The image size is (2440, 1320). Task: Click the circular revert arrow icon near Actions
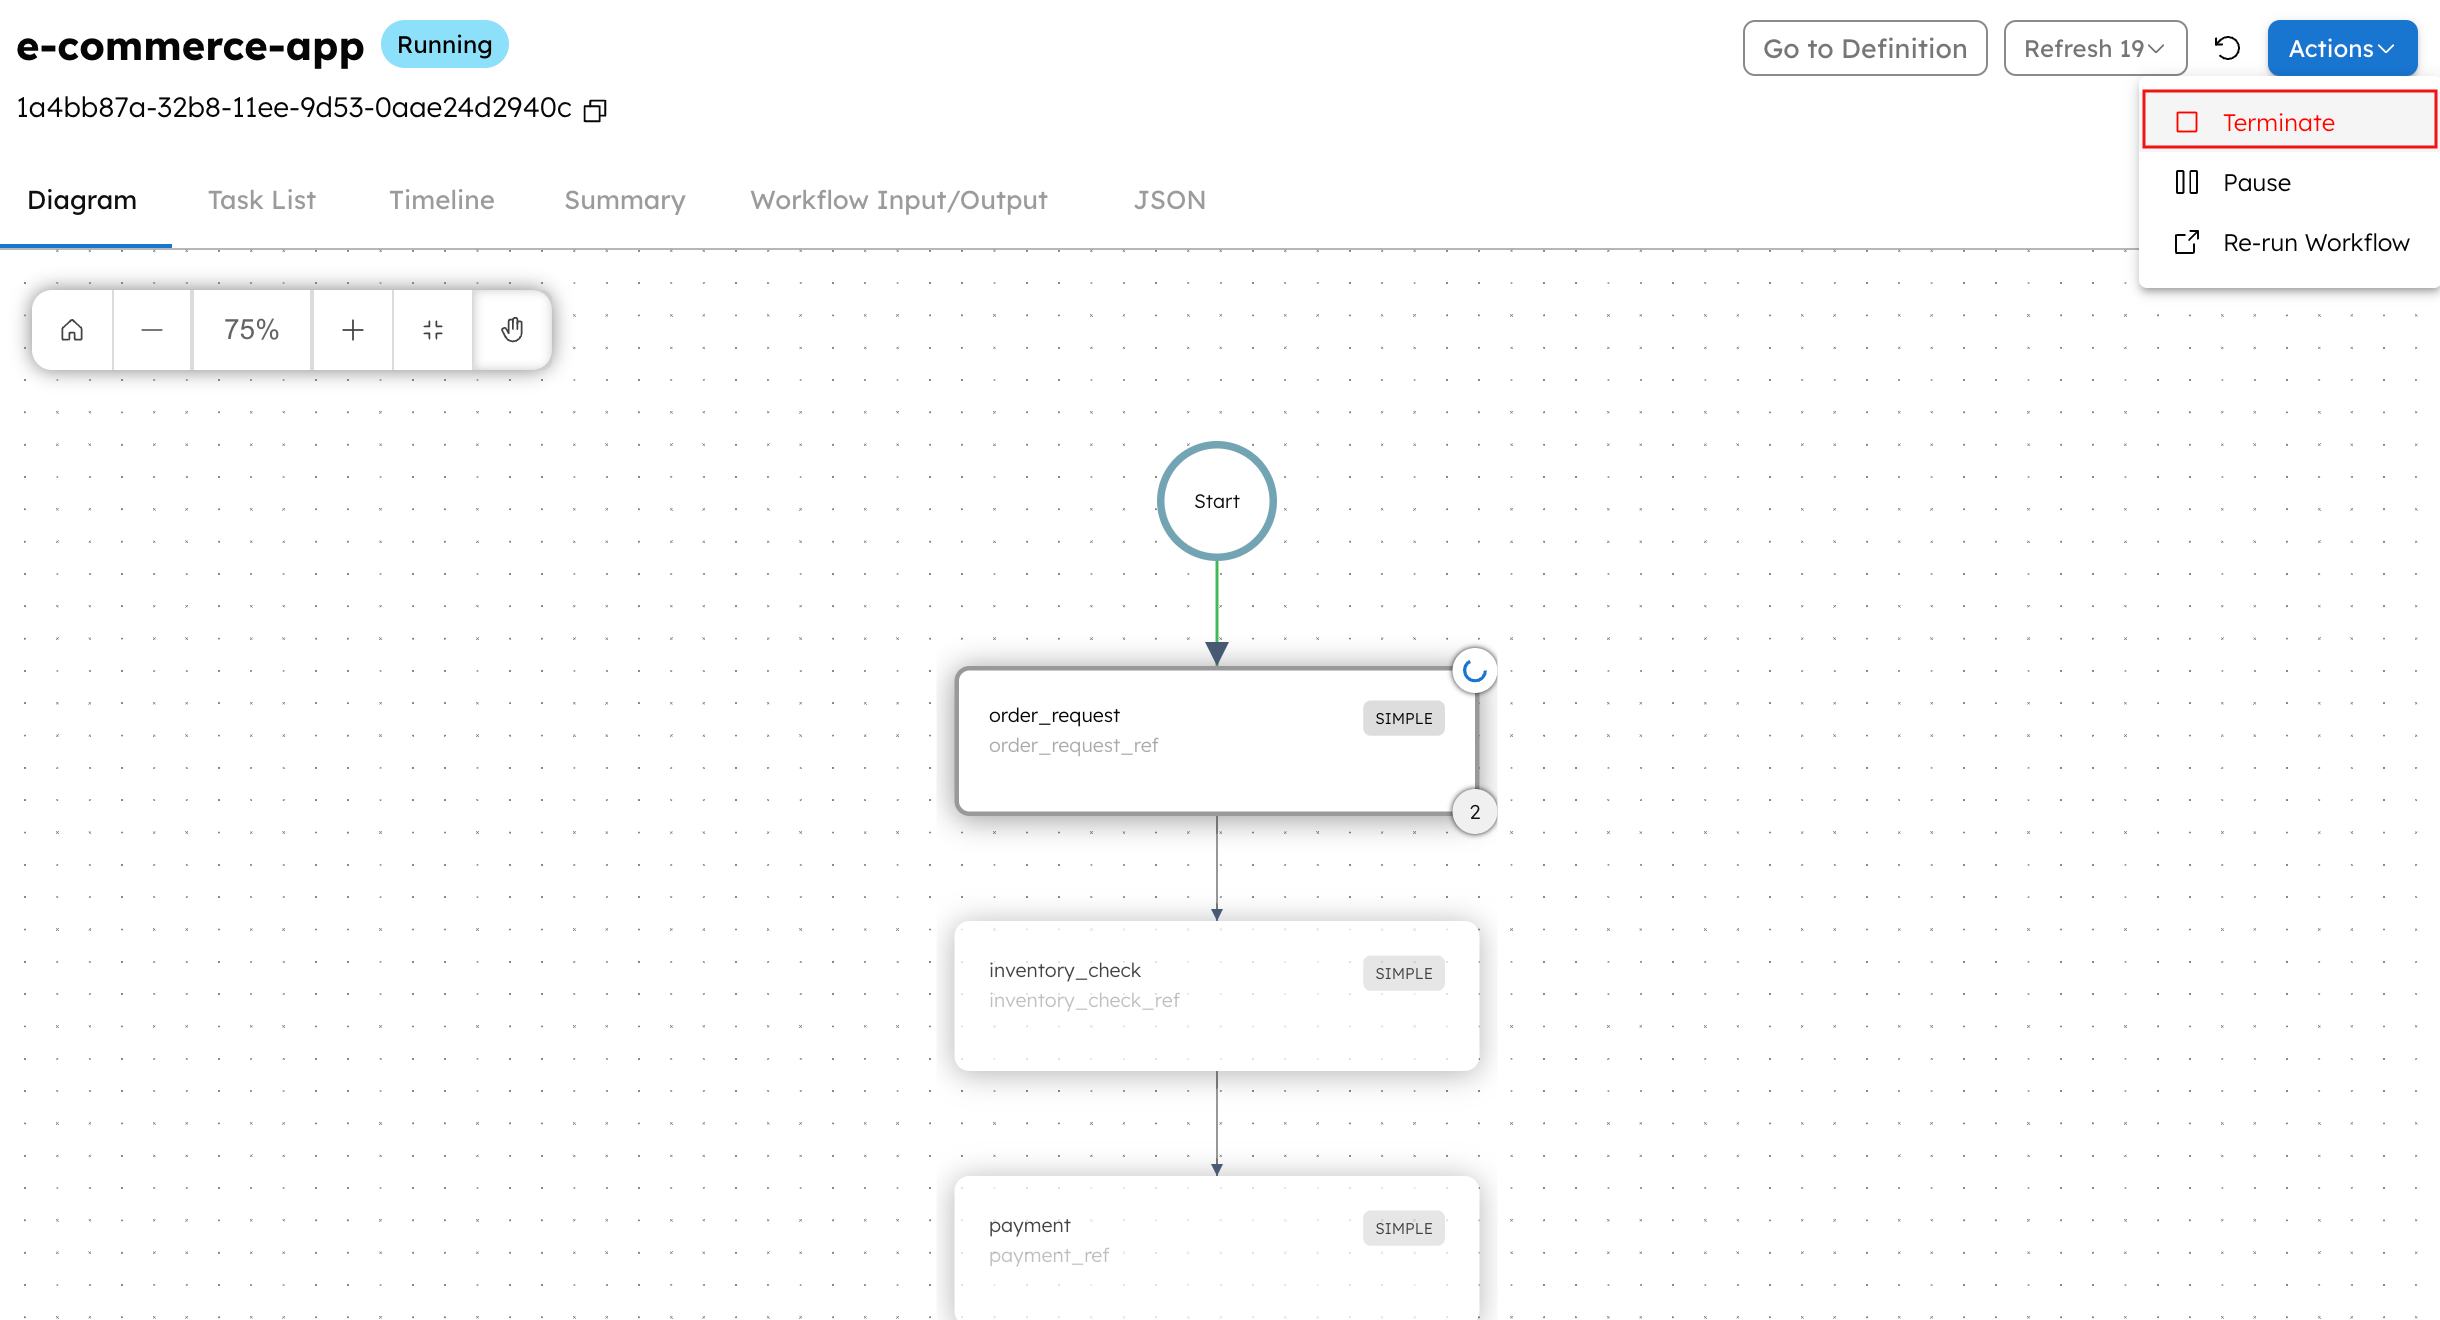[2228, 47]
